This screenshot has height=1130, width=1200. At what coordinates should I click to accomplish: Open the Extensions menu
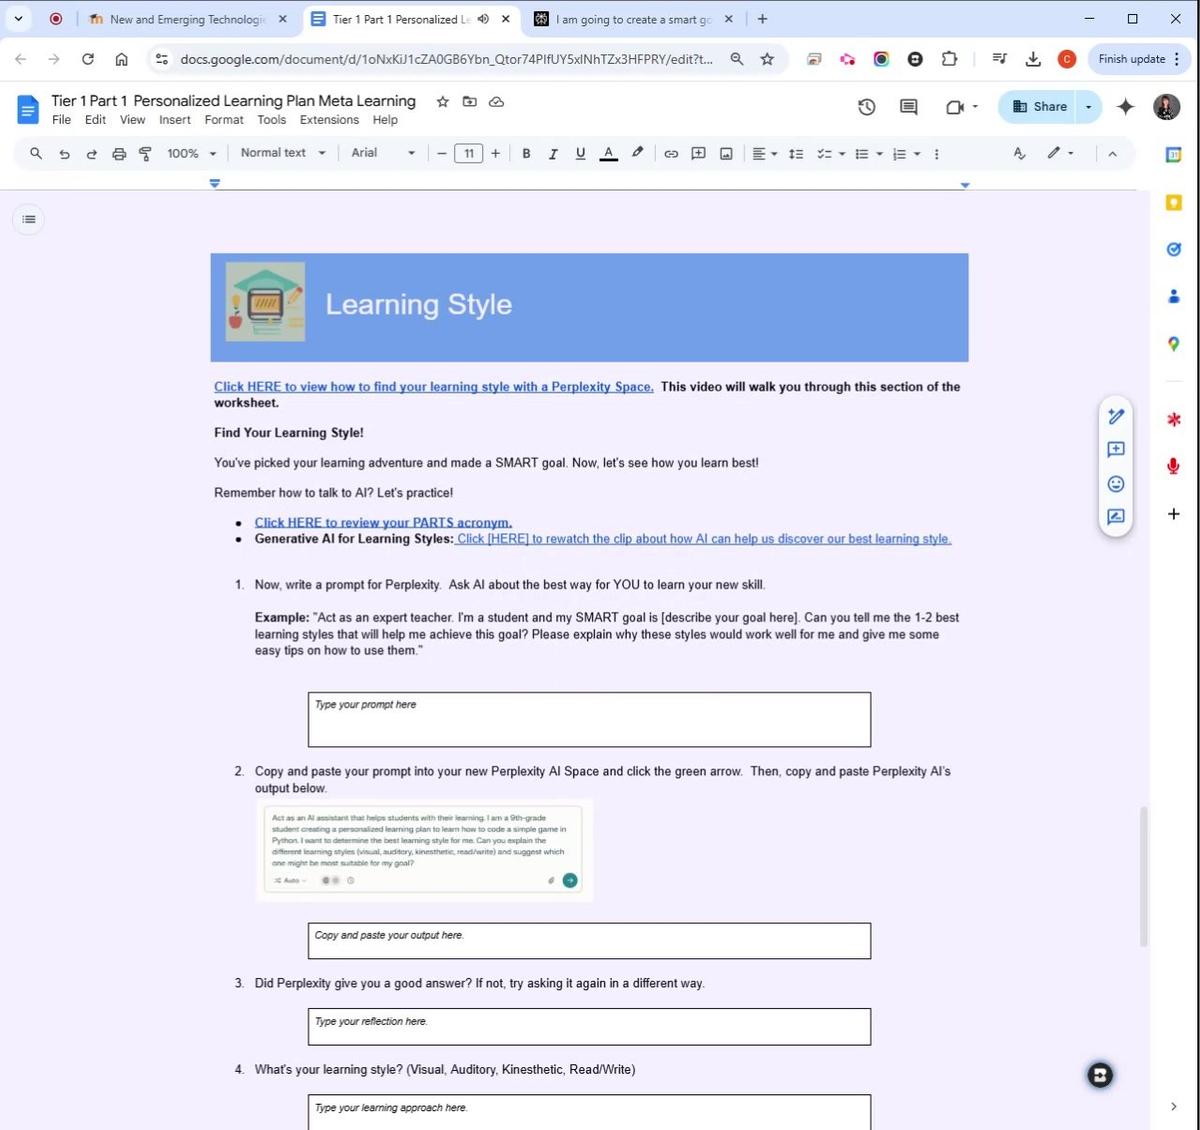(329, 120)
